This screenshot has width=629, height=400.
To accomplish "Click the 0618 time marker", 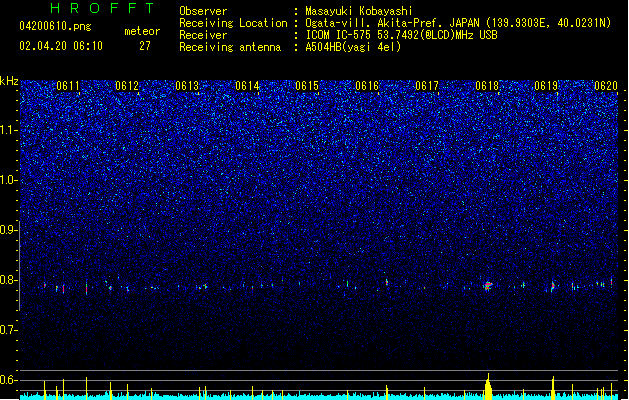I will (487, 86).
